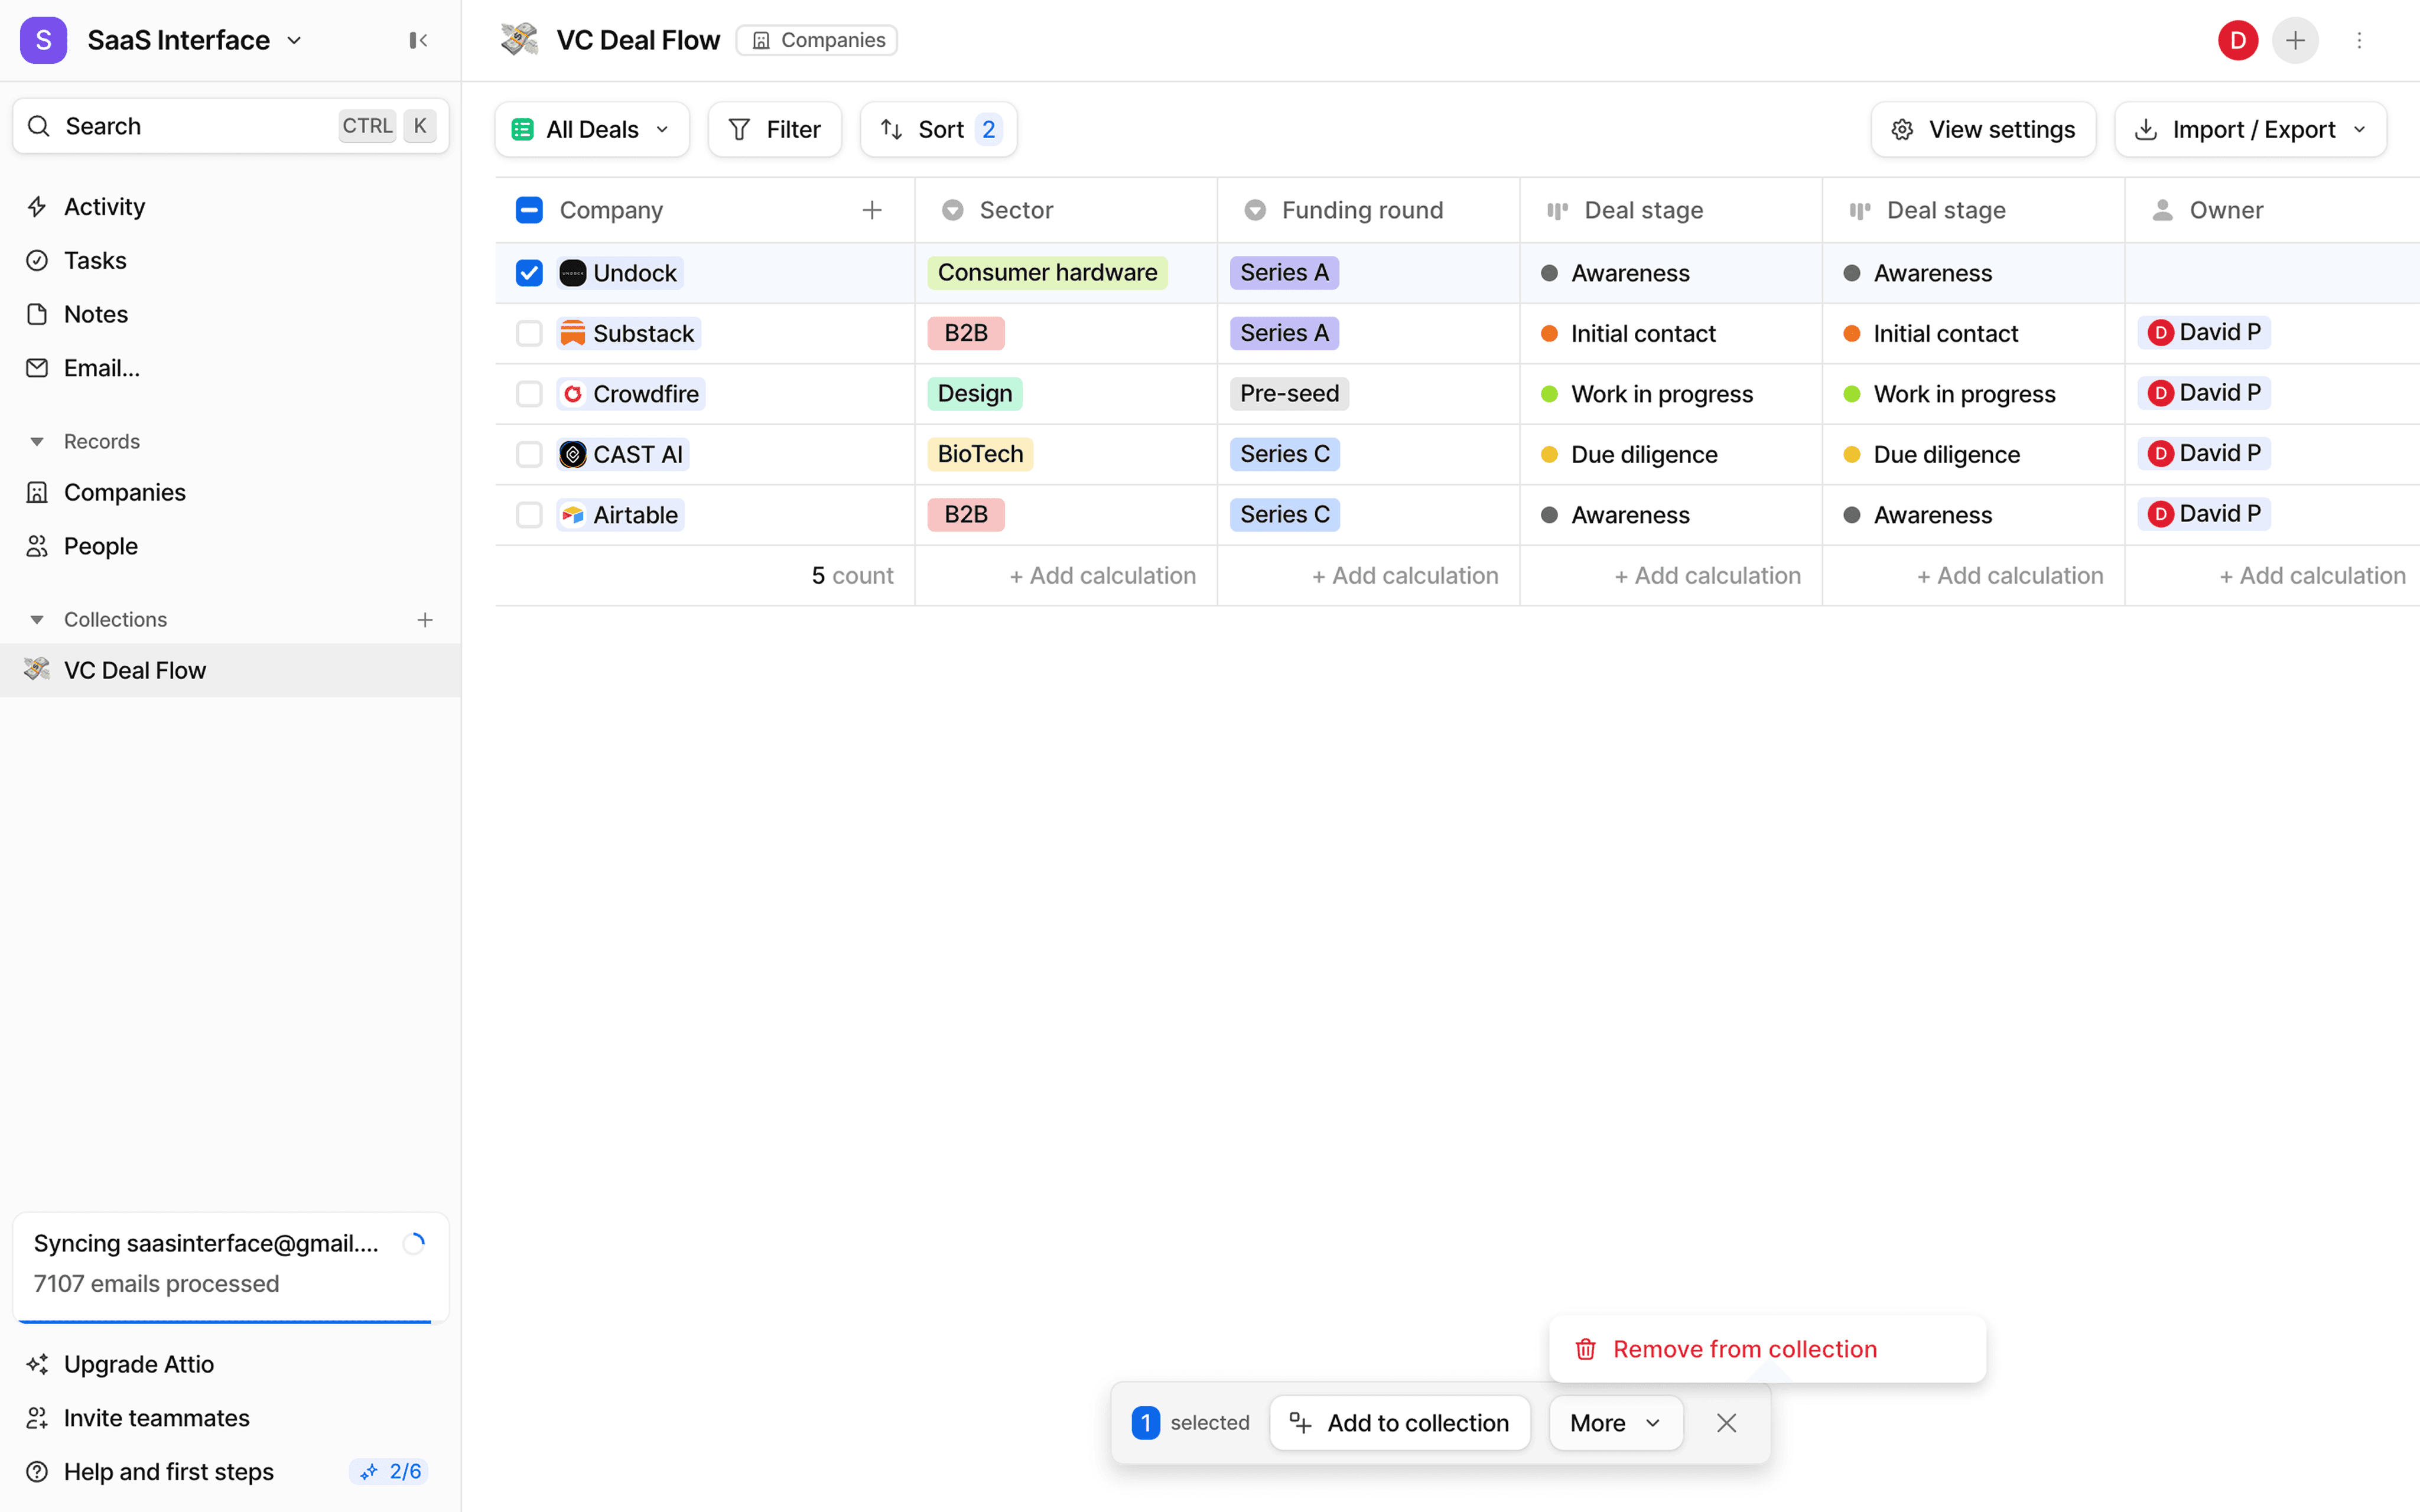Click the B2B sector tag for Airtable

pos(965,514)
